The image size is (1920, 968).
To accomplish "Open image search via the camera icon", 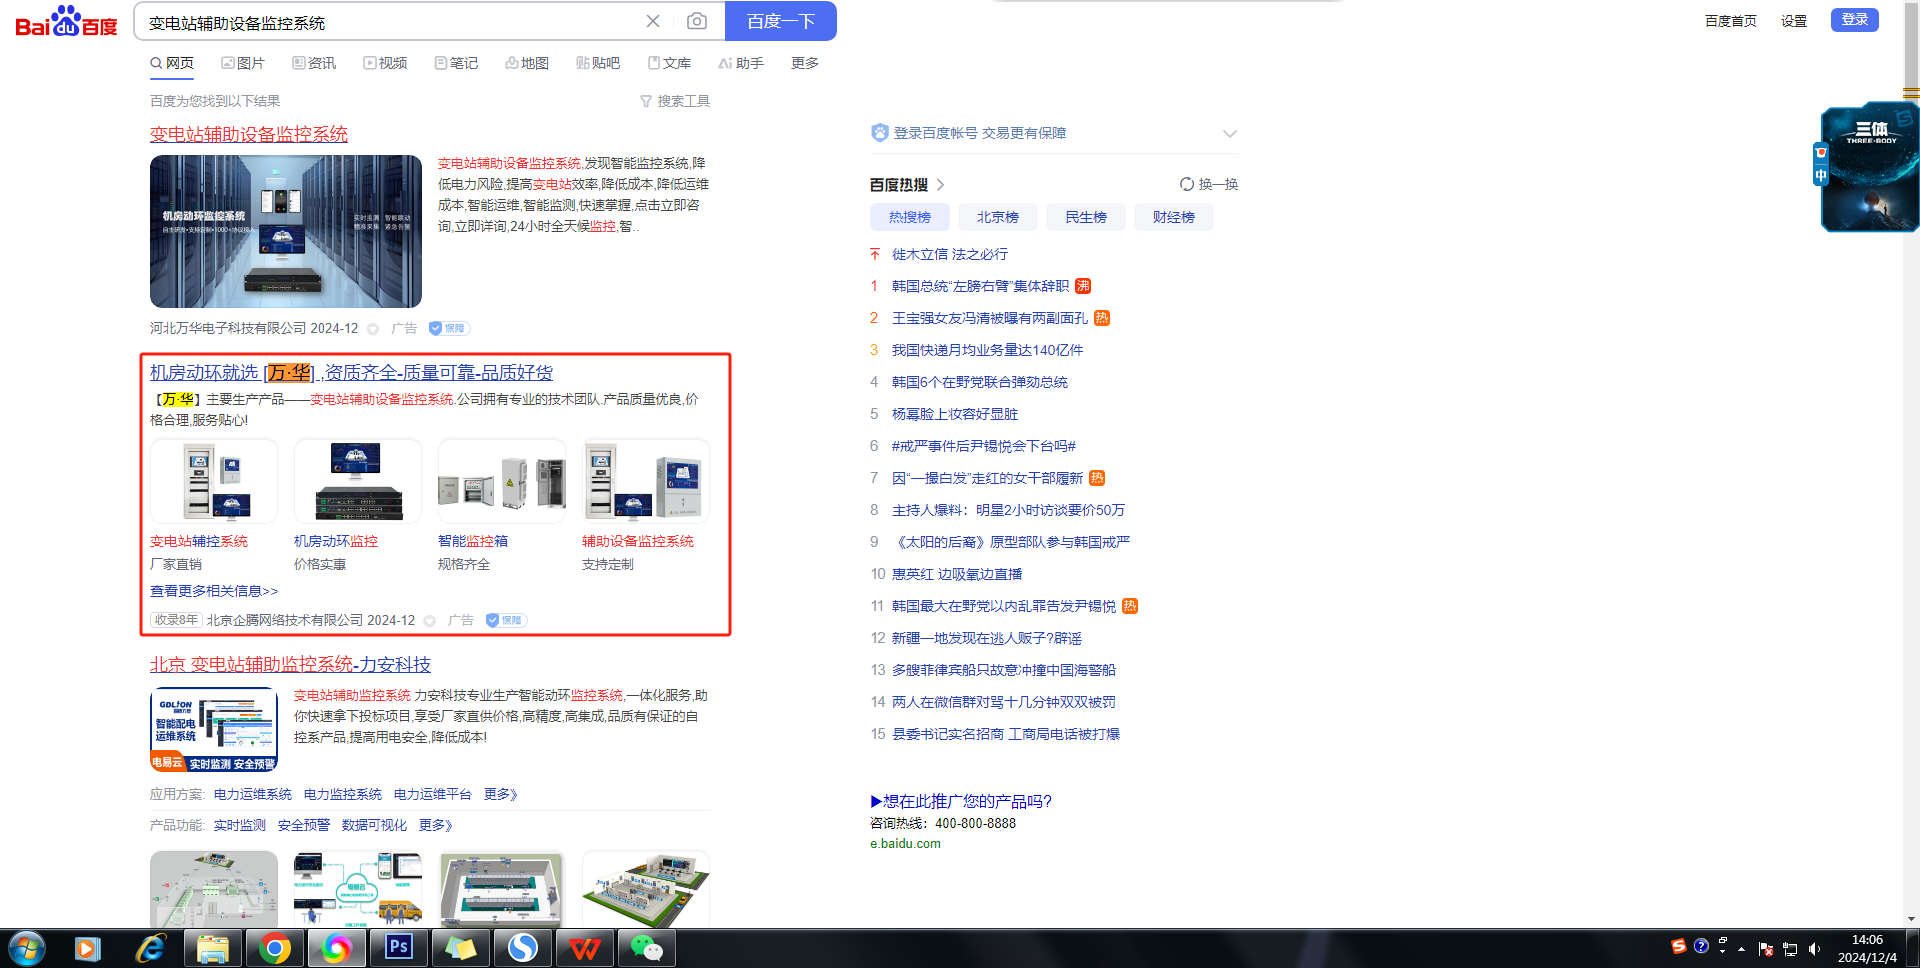I will click(697, 21).
